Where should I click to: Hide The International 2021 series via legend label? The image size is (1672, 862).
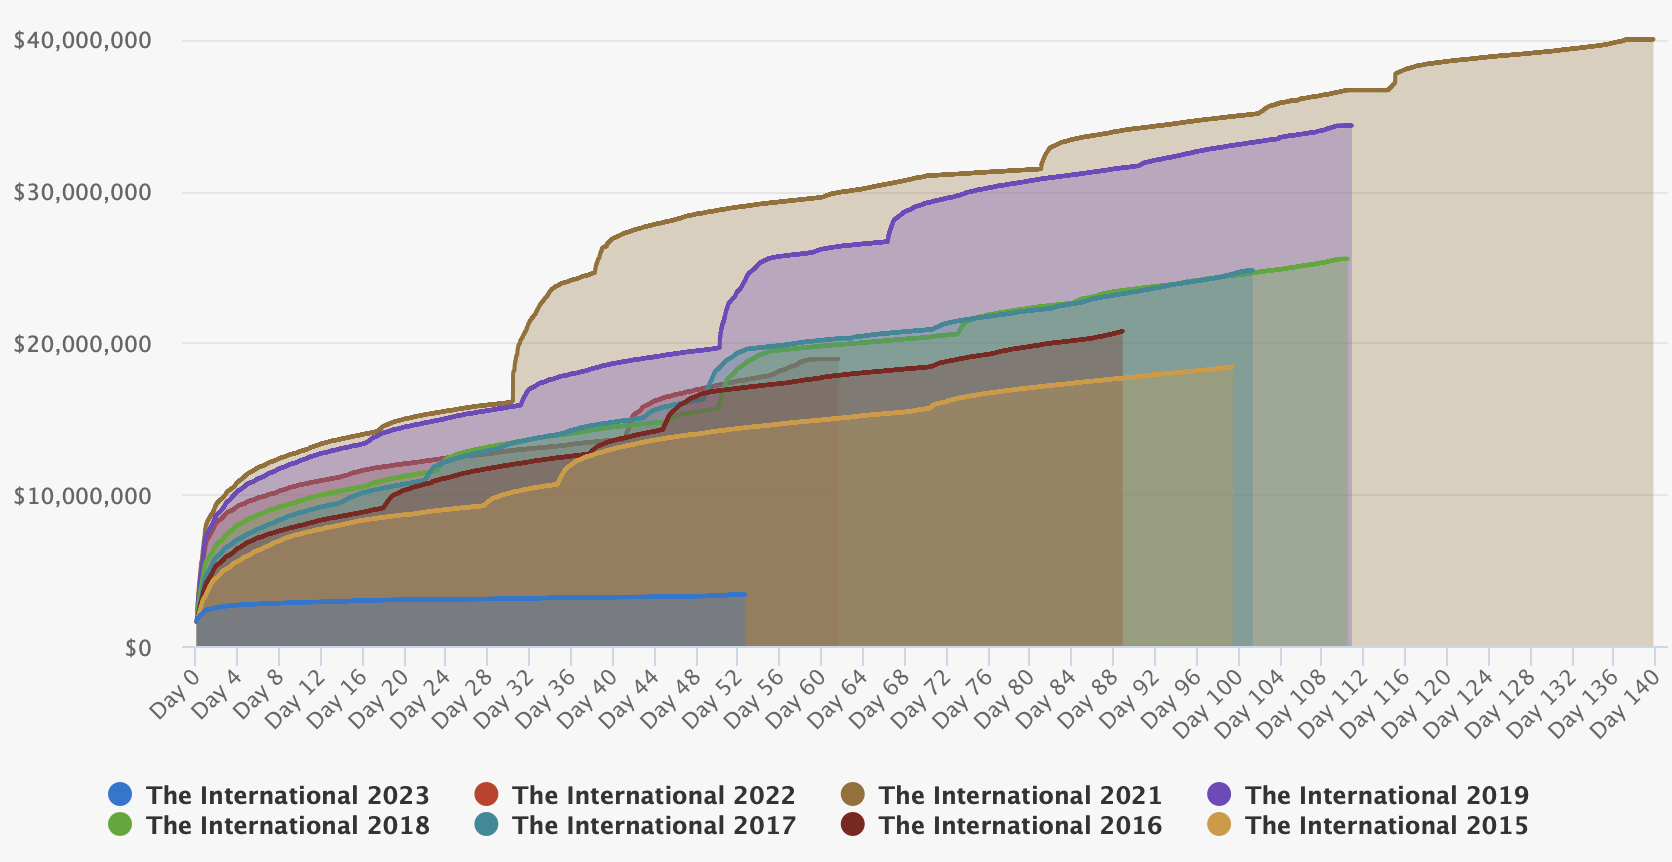click(1020, 795)
